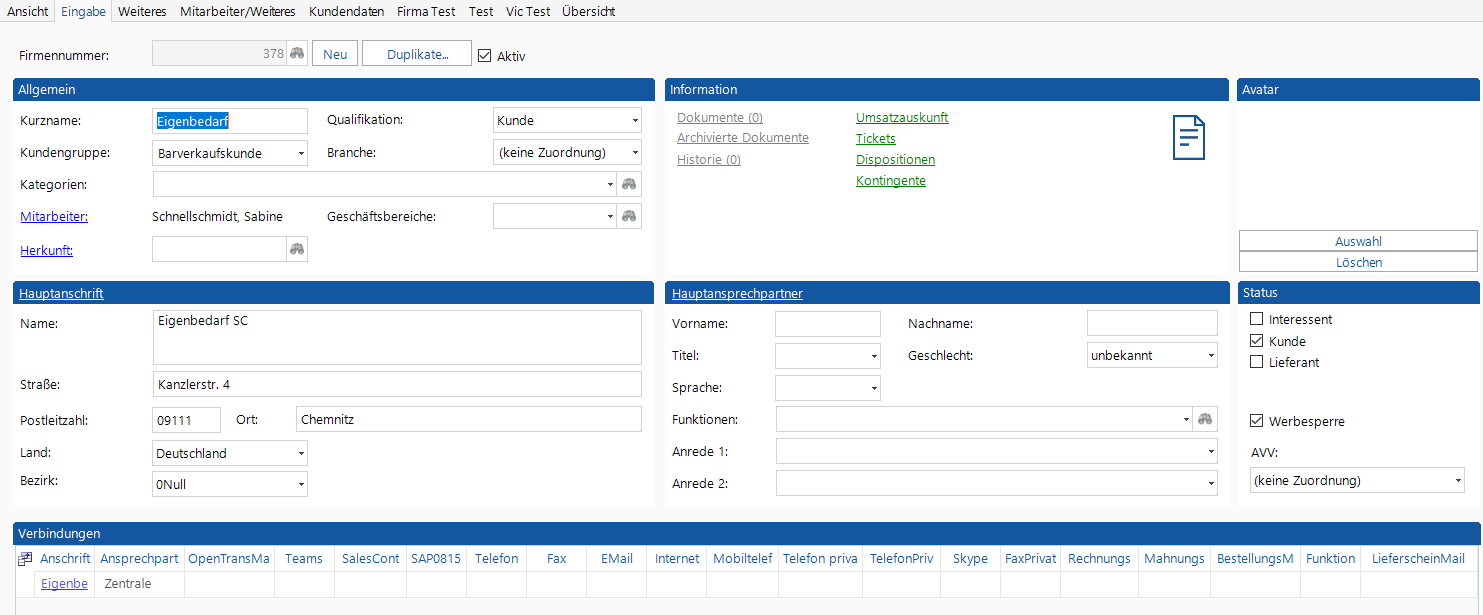This screenshot has height=615, width=1483.
Task: Toggle the Aktiv checkbox
Action: click(485, 56)
